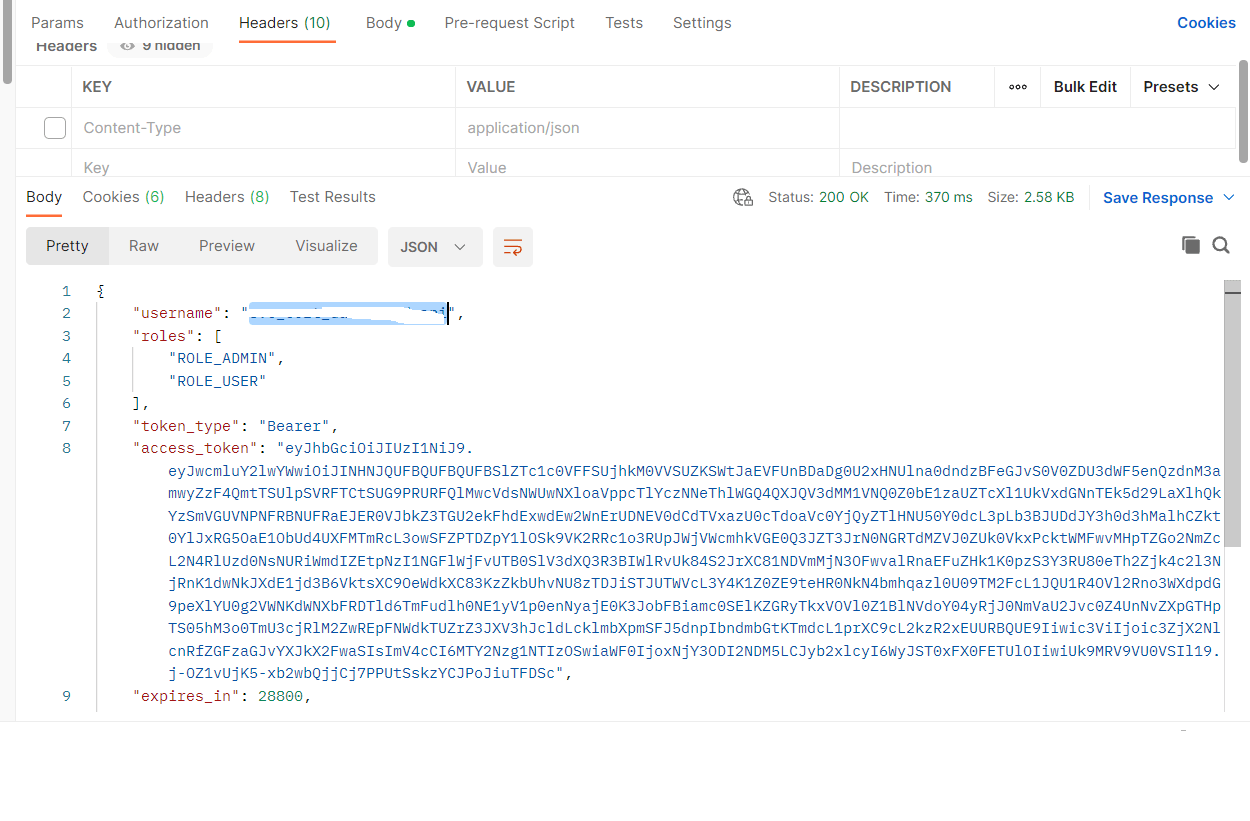Open the Presets dropdown
The image size is (1250, 821).
1181,87
